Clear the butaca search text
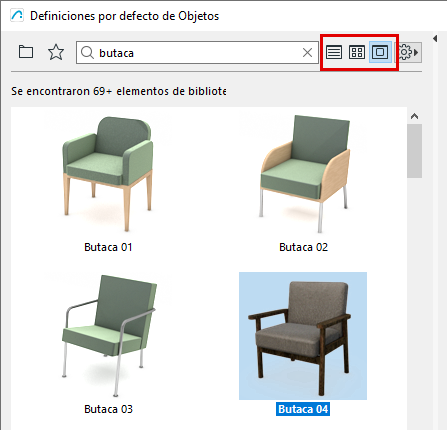Viewport: 447px width, 430px height. (307, 52)
